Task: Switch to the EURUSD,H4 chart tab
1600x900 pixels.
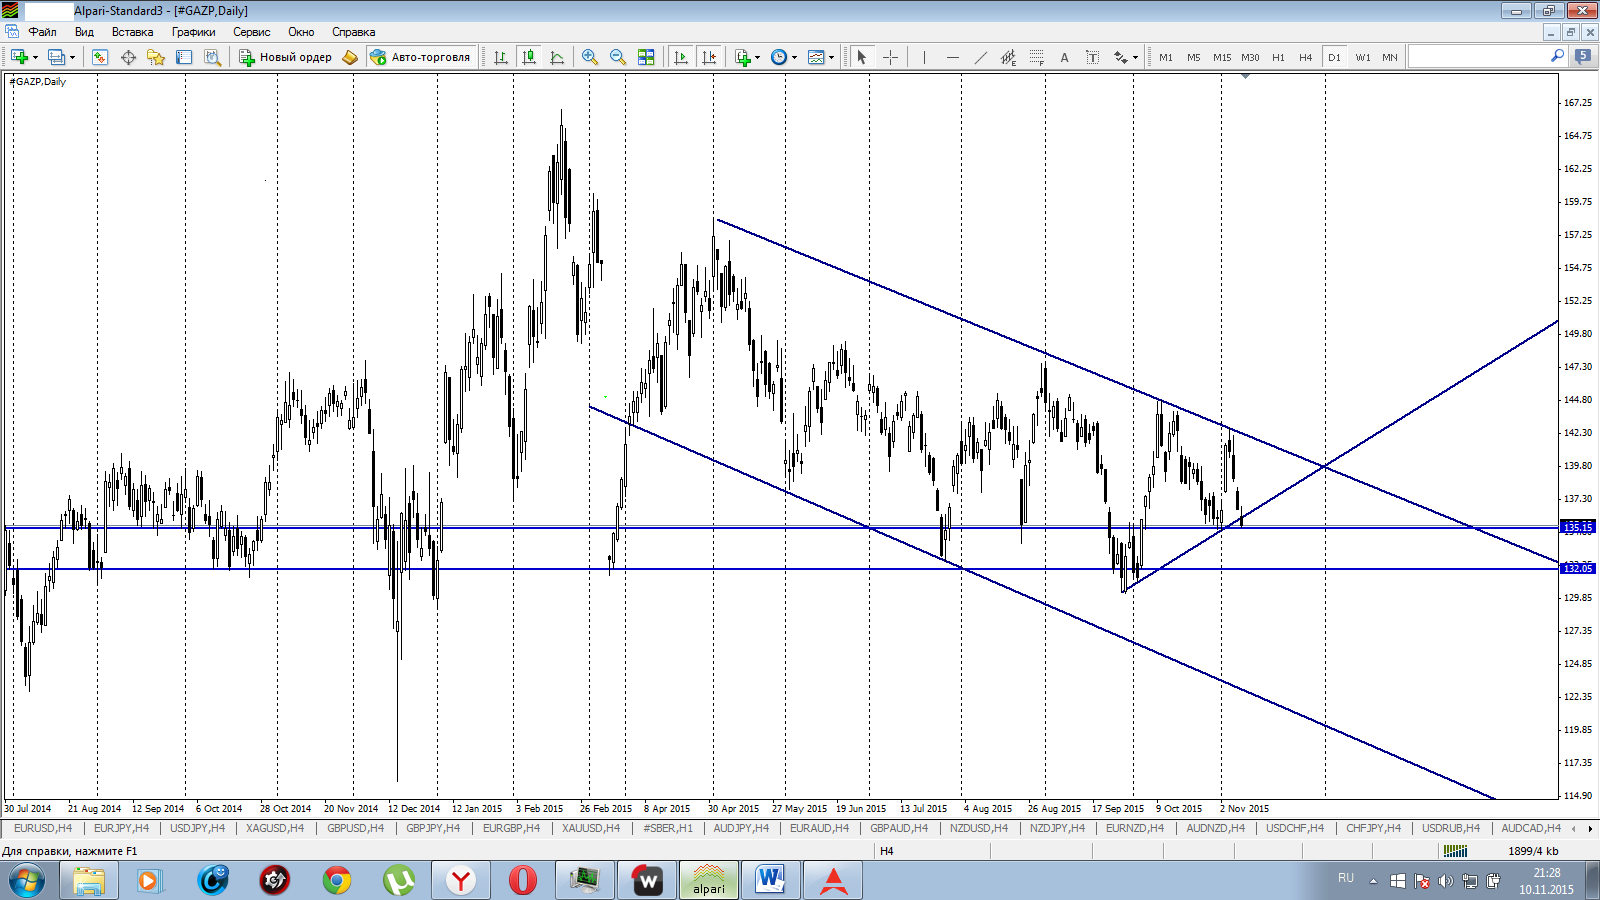Action: 42,828
